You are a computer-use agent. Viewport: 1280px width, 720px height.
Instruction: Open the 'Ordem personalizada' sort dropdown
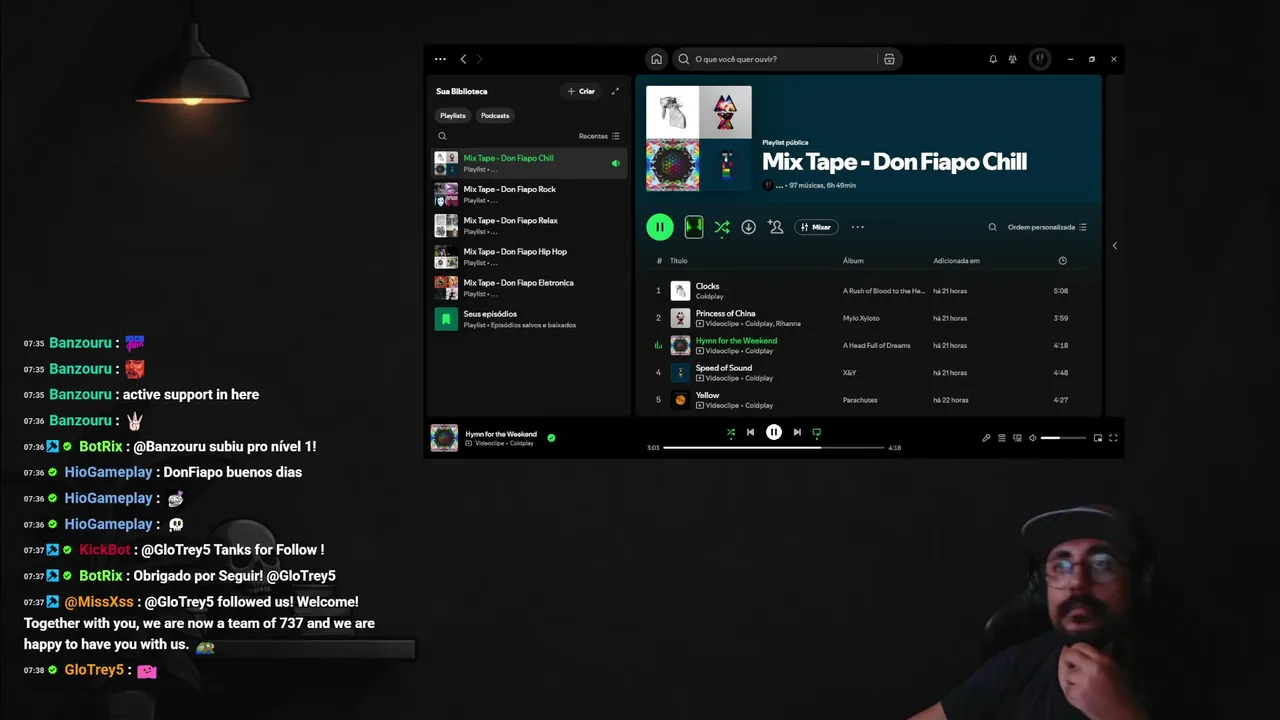1047,227
